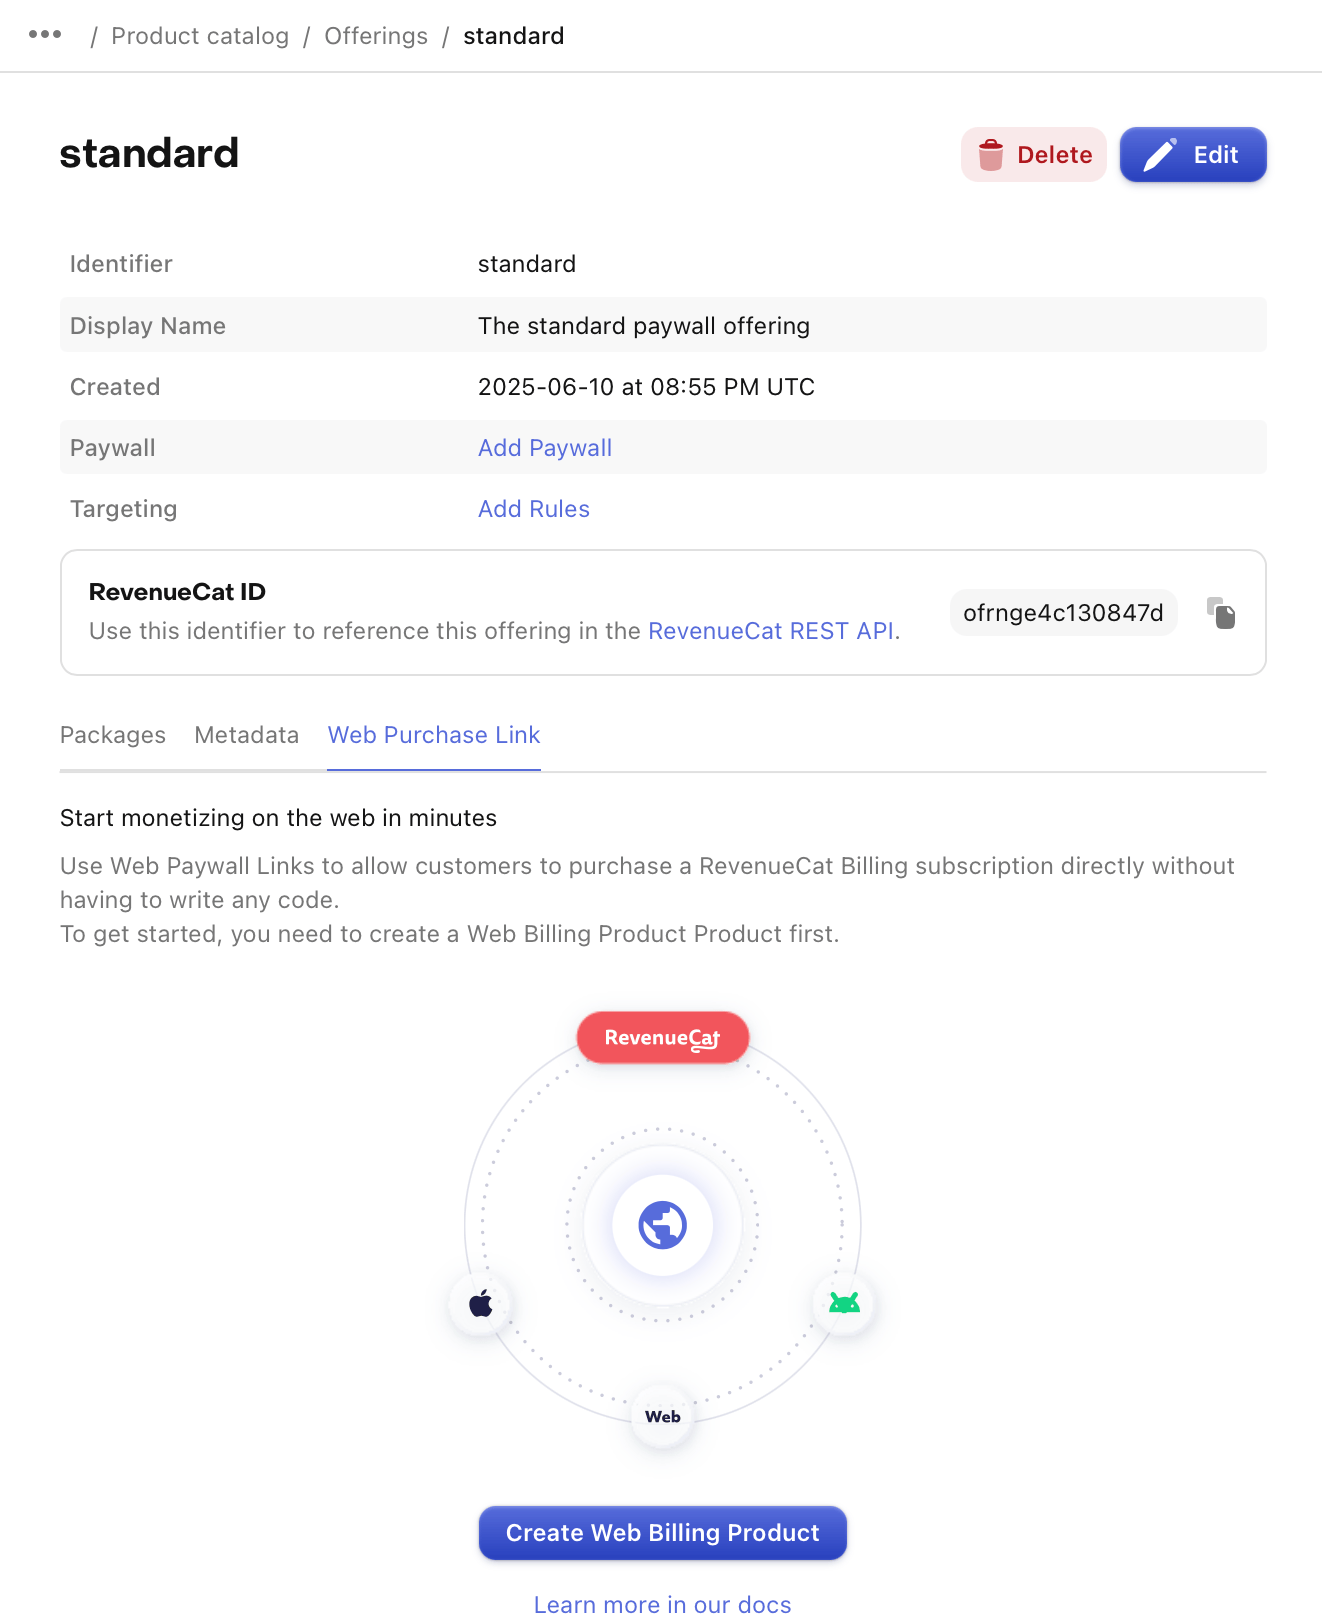The height and width of the screenshot is (1622, 1322).
Task: Click the Add Rules targeting link
Action: (534, 509)
